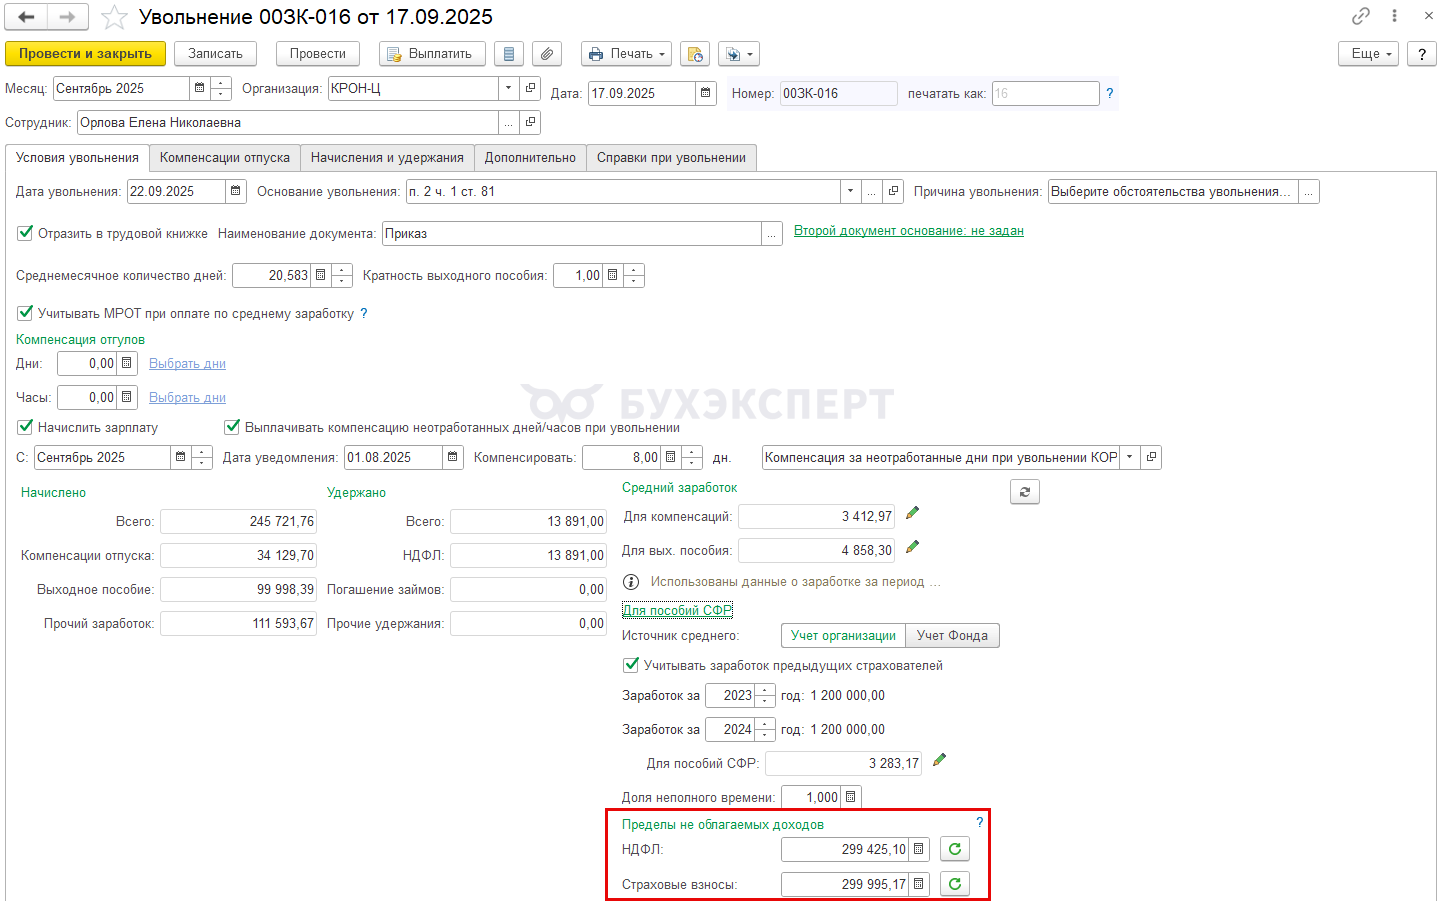Open the create-based-on dropdown icon
This screenshot has height=901, width=1440.
pyautogui.click(x=739, y=54)
